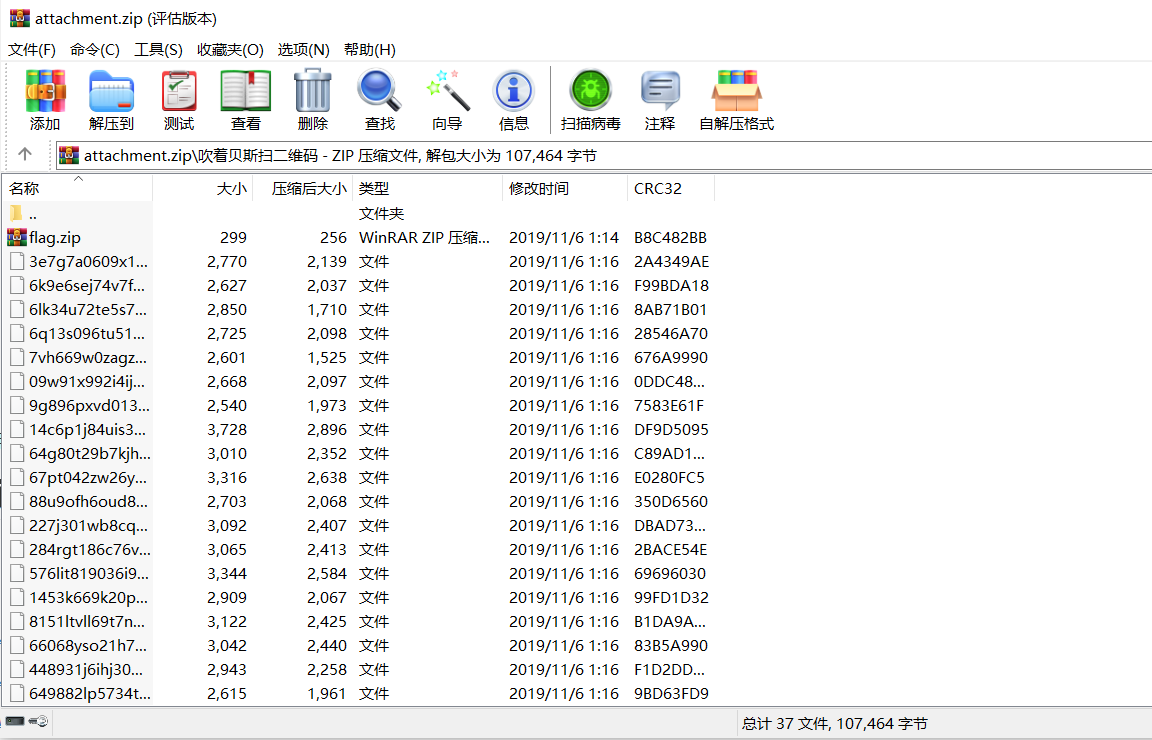Open the Favorites (收藏夹) menu
The image size is (1152, 740).
(x=230, y=49)
